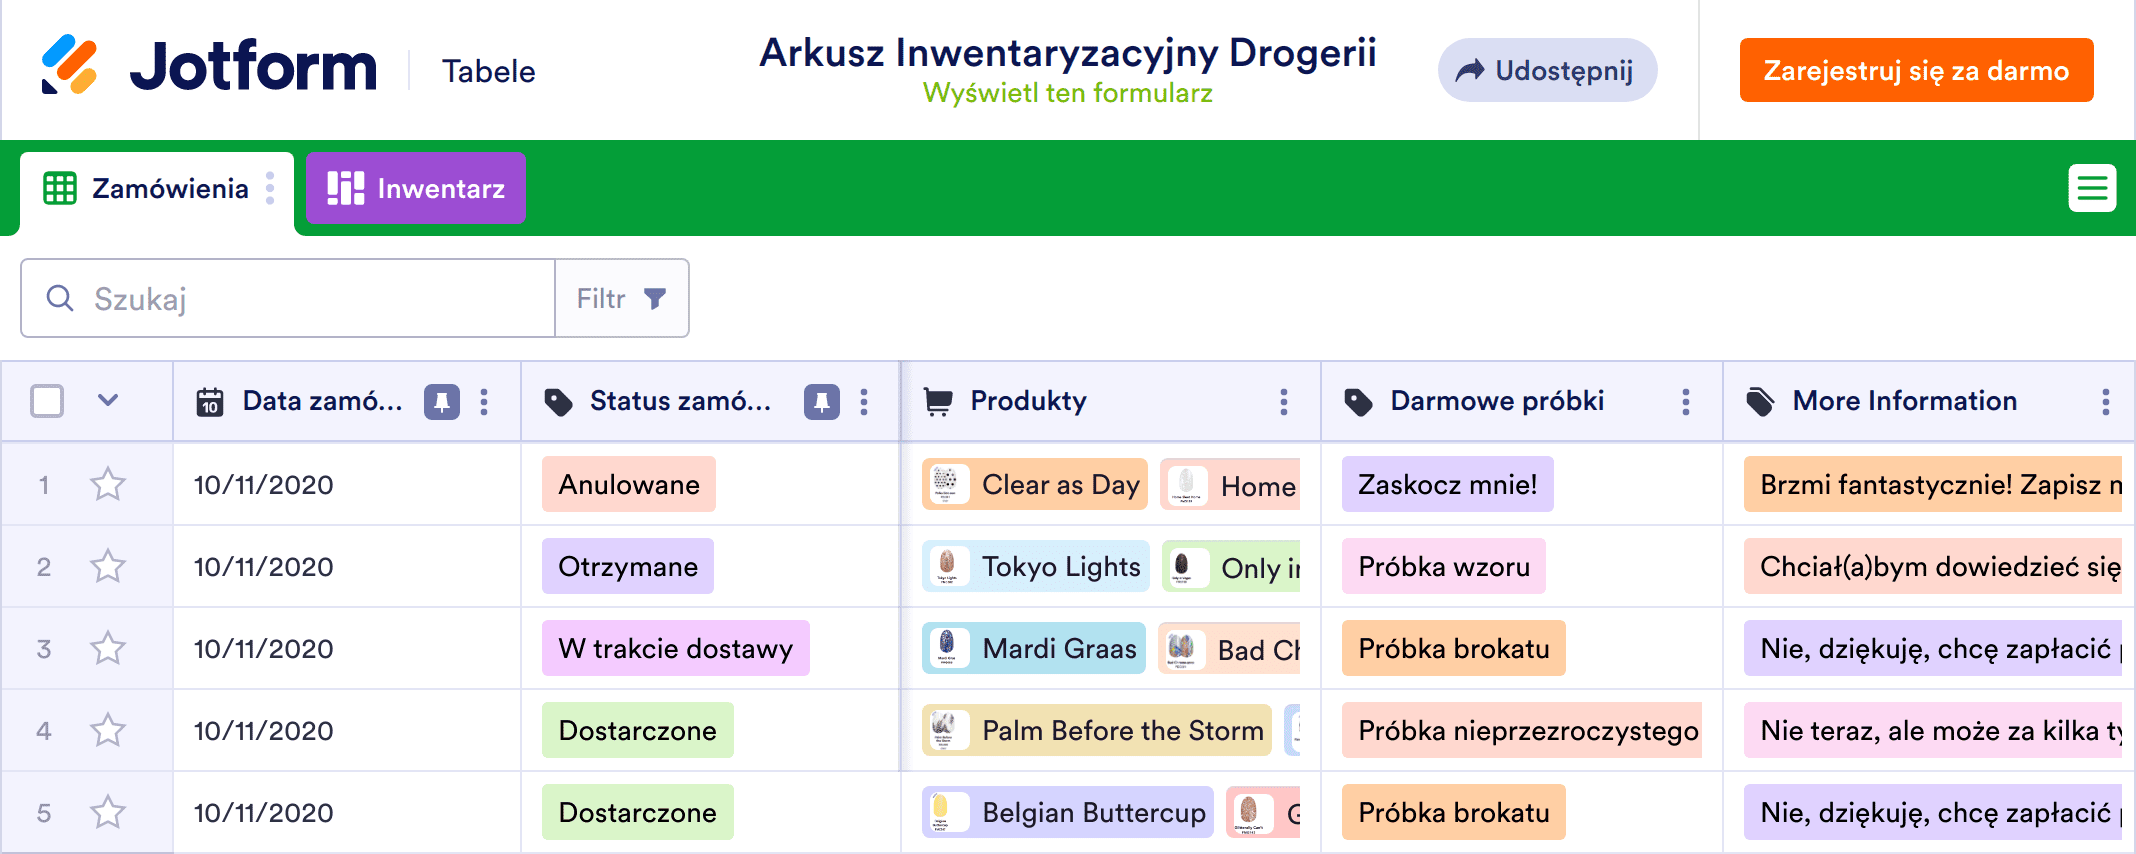The image size is (2136, 854).
Task: Open Produkty column three-dot options
Action: 1283,402
